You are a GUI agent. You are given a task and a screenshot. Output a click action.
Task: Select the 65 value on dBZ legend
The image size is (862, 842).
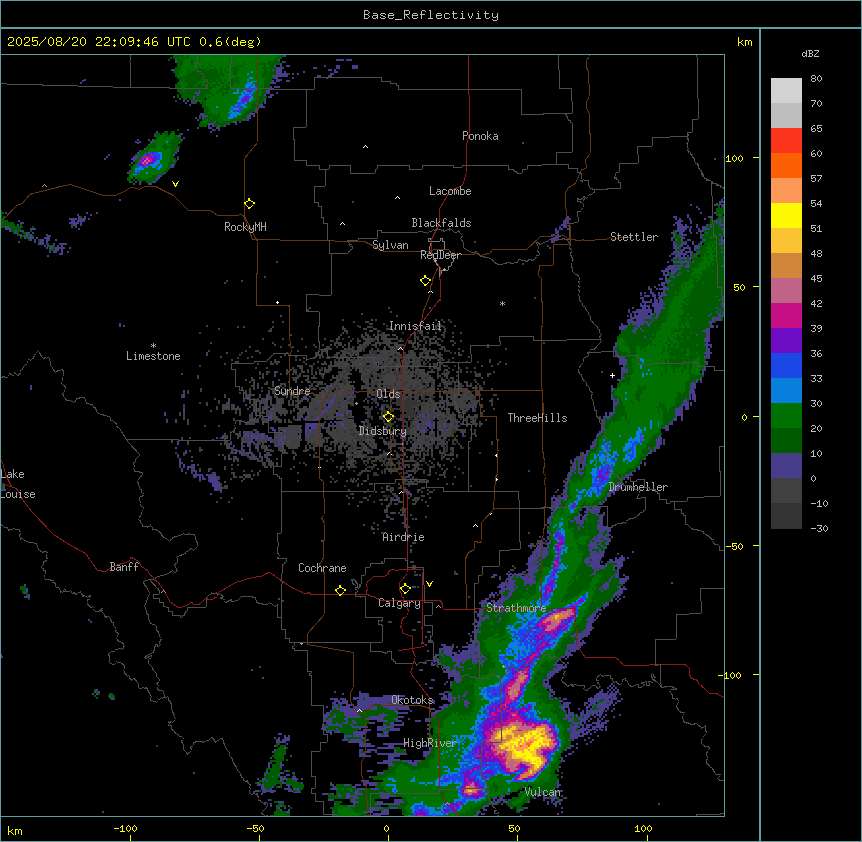[816, 129]
